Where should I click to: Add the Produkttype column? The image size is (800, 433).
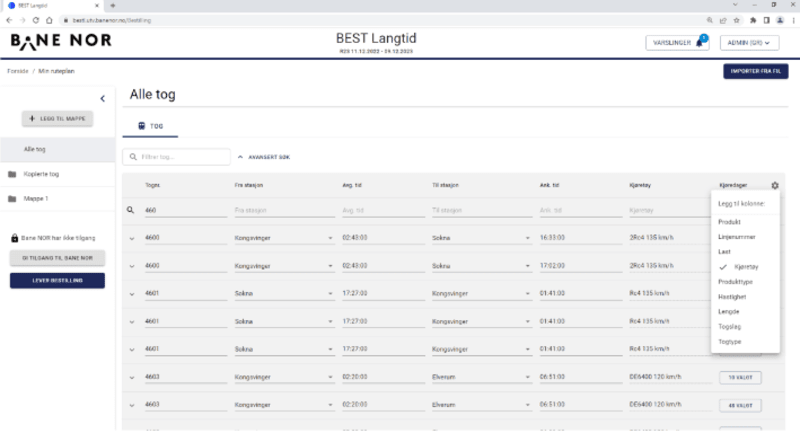click(x=745, y=282)
